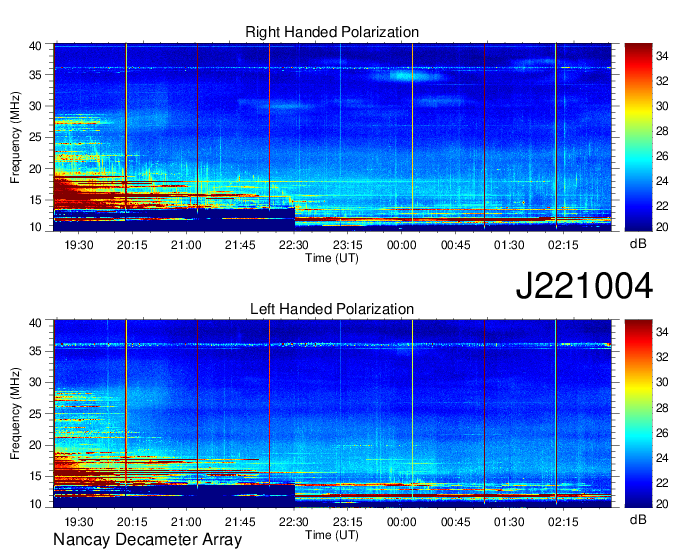Click the Left Handed Polarization spectrogram image
Viewport: 680px width, 552px height.
coord(332,414)
